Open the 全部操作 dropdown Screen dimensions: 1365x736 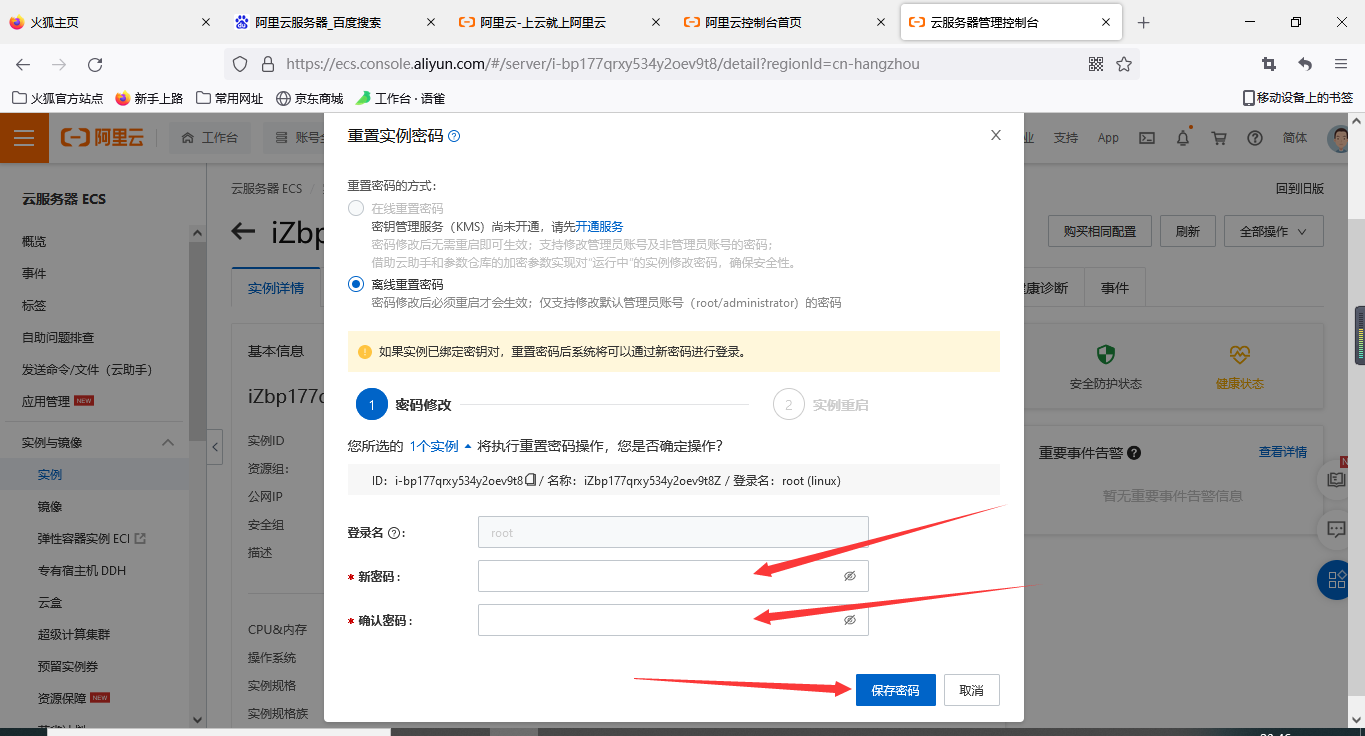pyautogui.click(x=1273, y=231)
